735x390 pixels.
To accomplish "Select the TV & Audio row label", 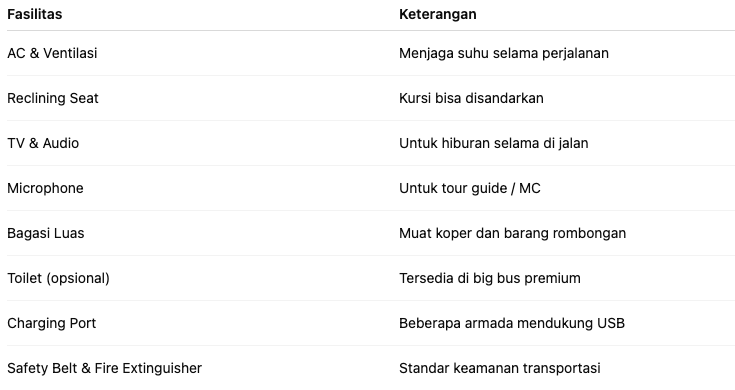I will click(43, 143).
